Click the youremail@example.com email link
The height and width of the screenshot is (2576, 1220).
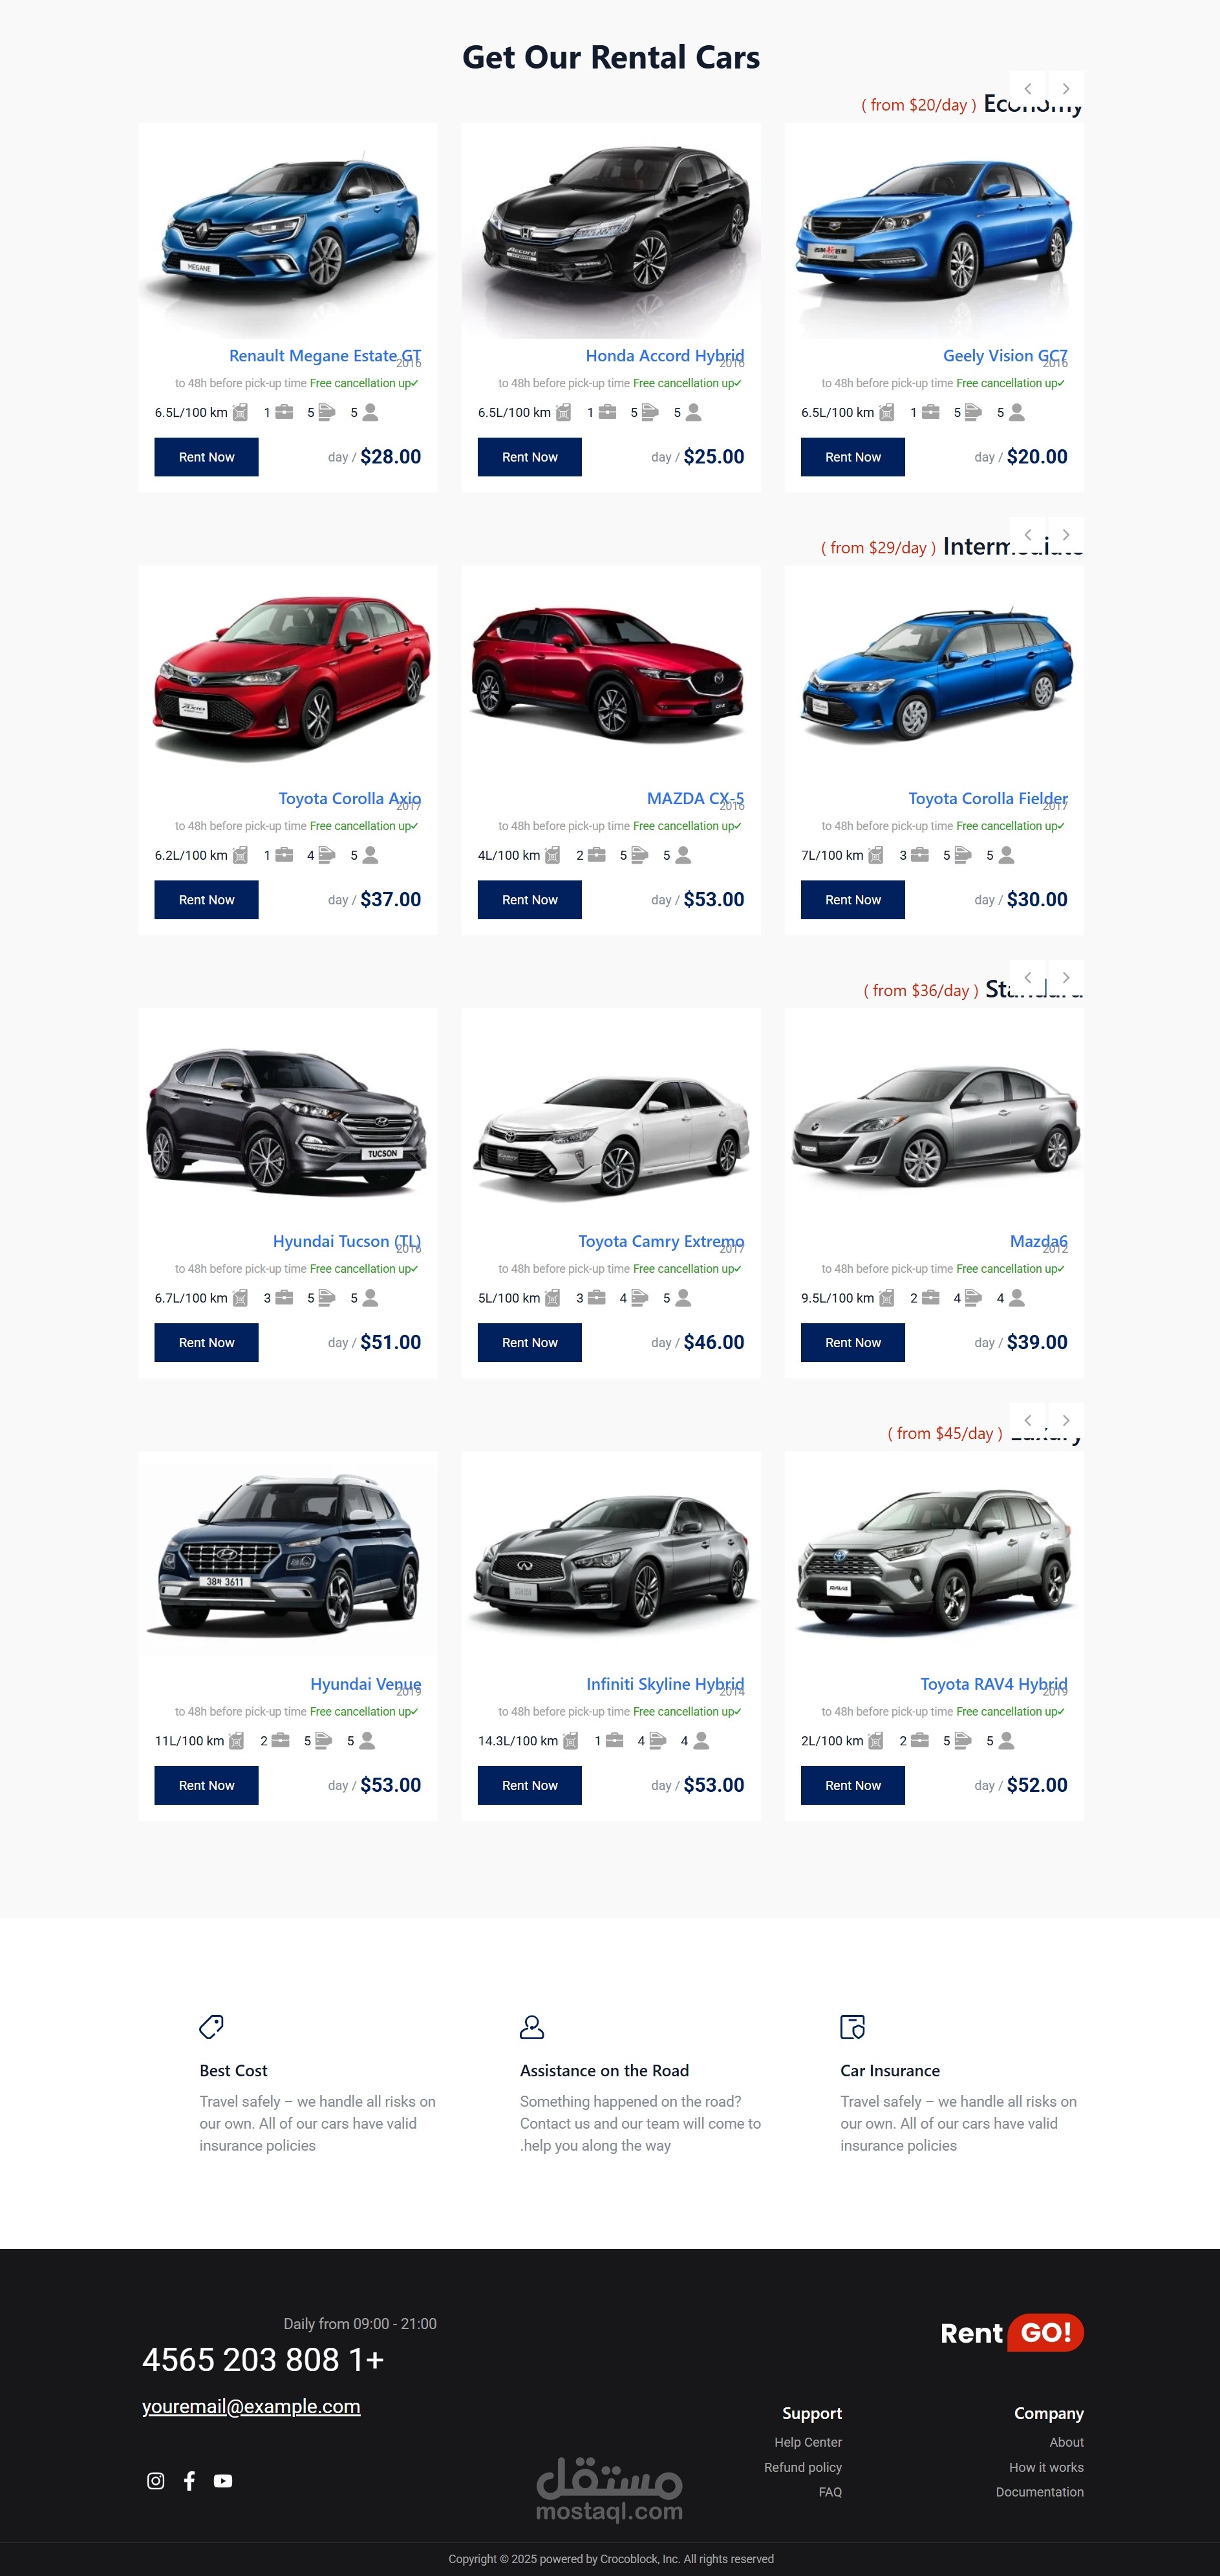(x=251, y=2406)
